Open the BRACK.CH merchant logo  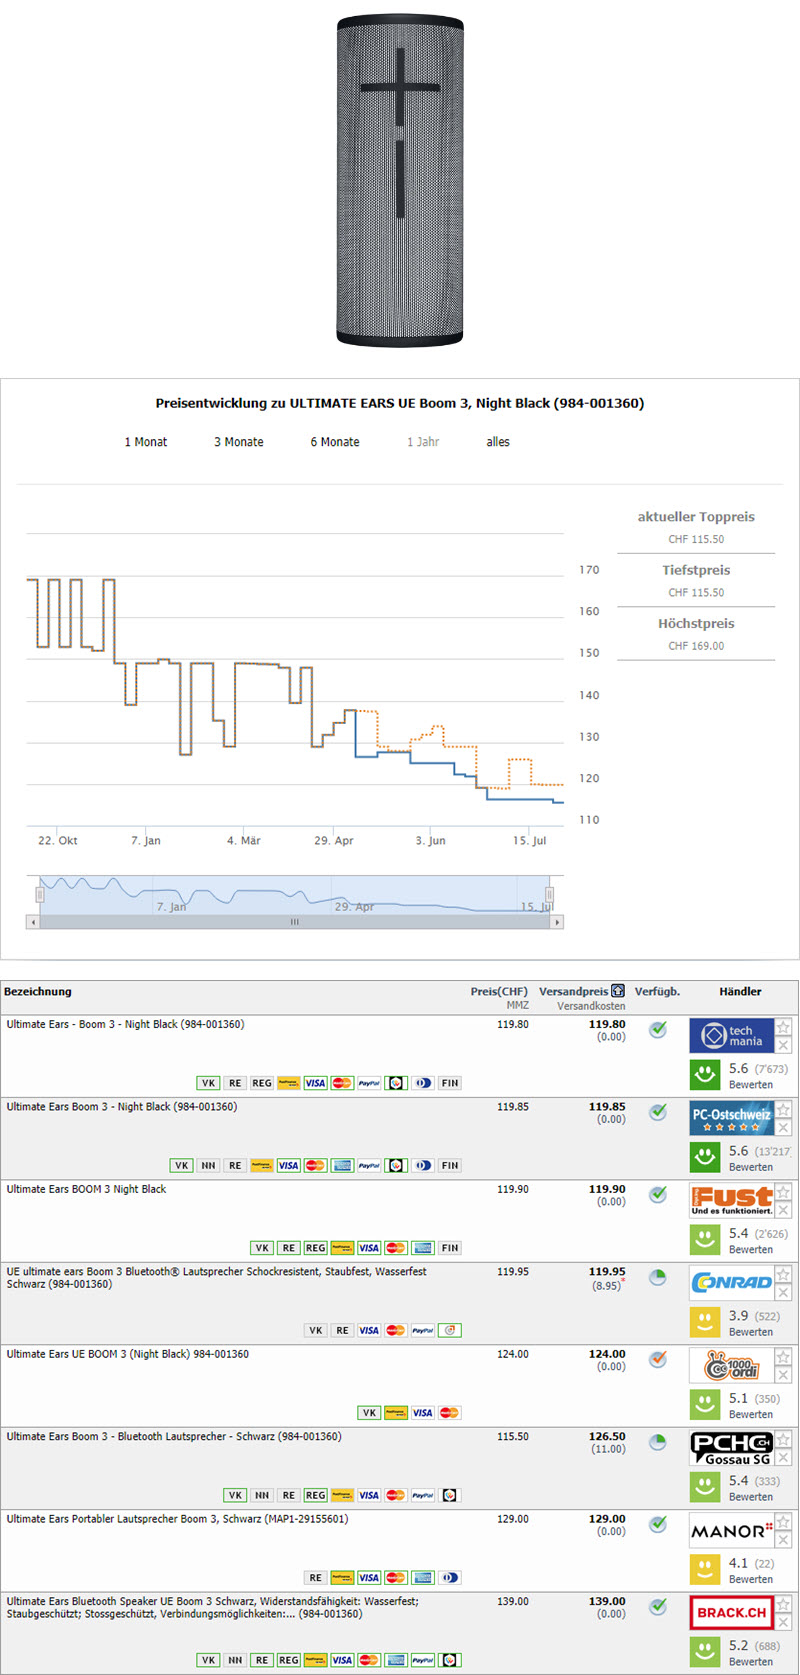point(731,1612)
